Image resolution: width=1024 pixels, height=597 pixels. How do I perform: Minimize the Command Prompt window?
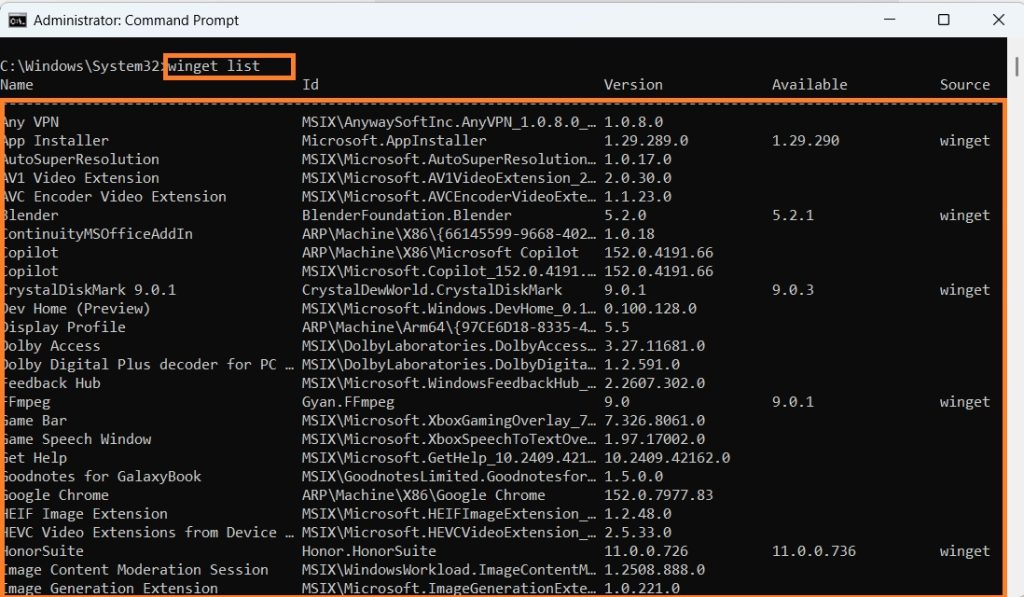(x=889, y=20)
